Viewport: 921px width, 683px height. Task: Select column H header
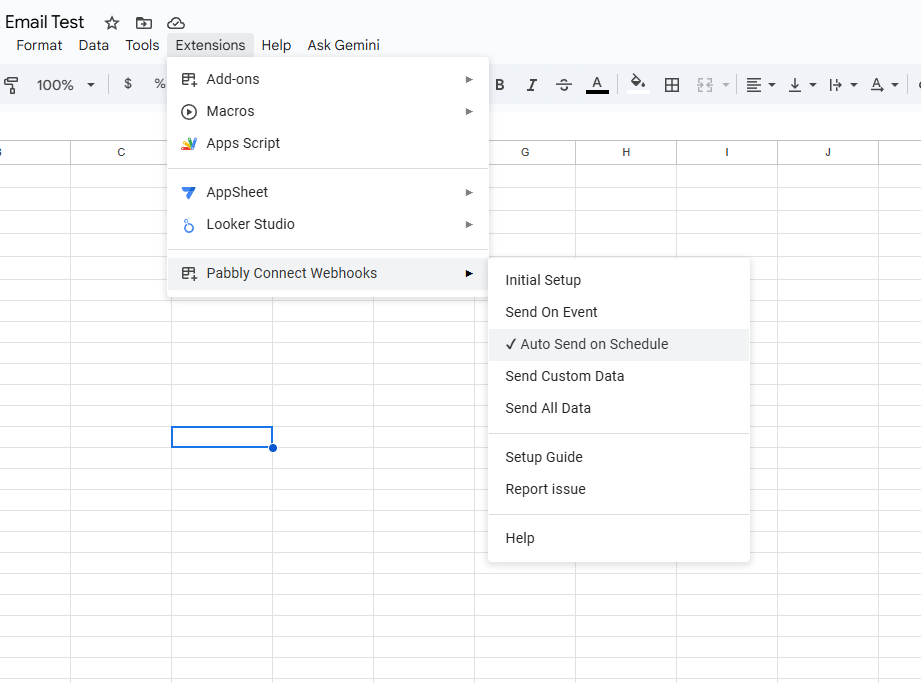(626, 152)
